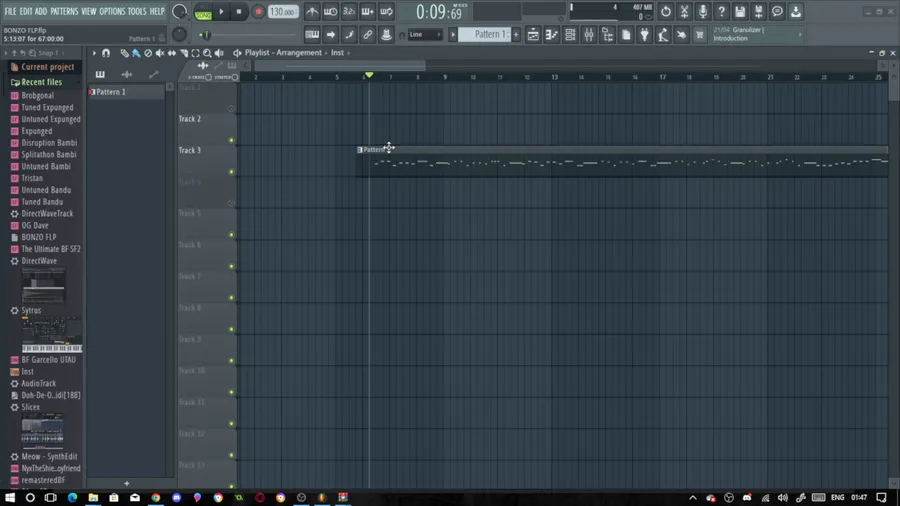
Task: Expand pattern selector arrow left of Pattern 1
Action: pos(453,34)
